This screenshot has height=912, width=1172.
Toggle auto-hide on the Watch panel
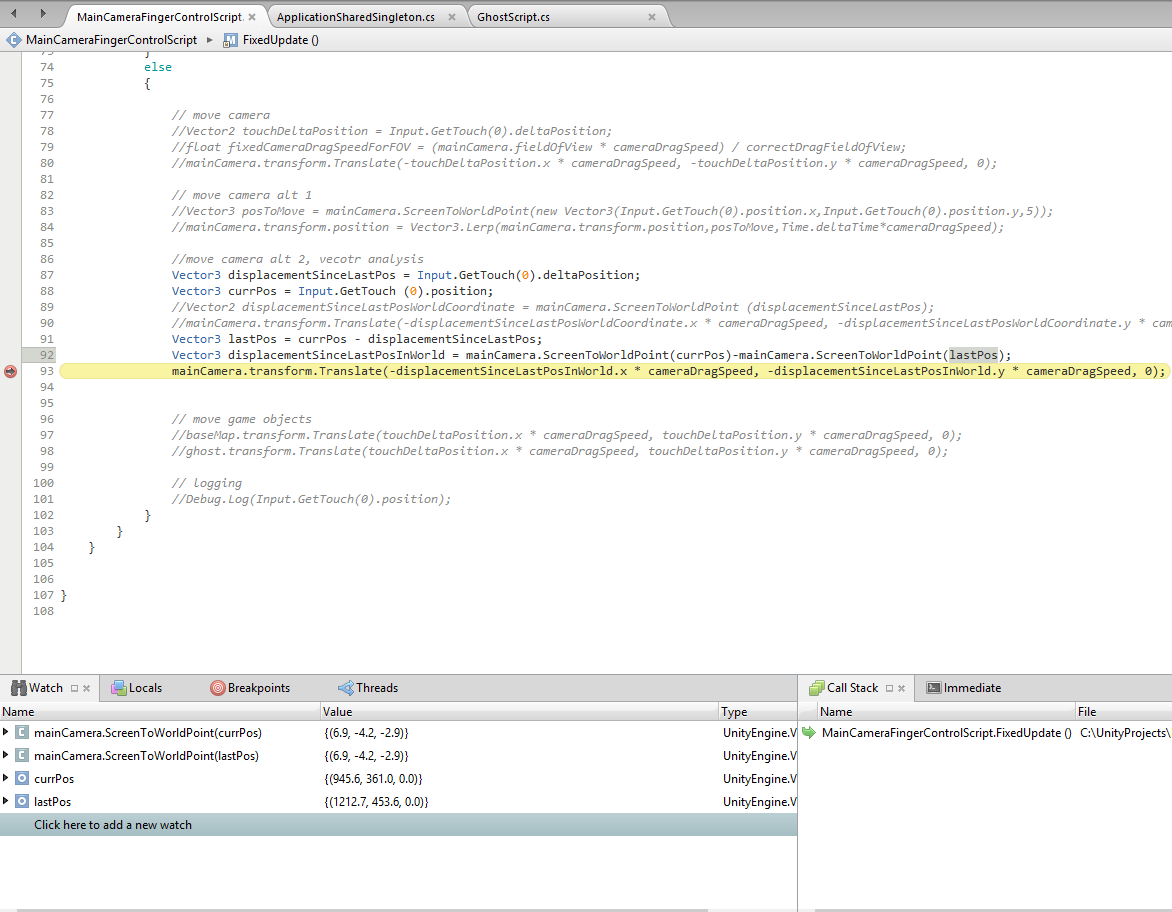tap(74, 687)
